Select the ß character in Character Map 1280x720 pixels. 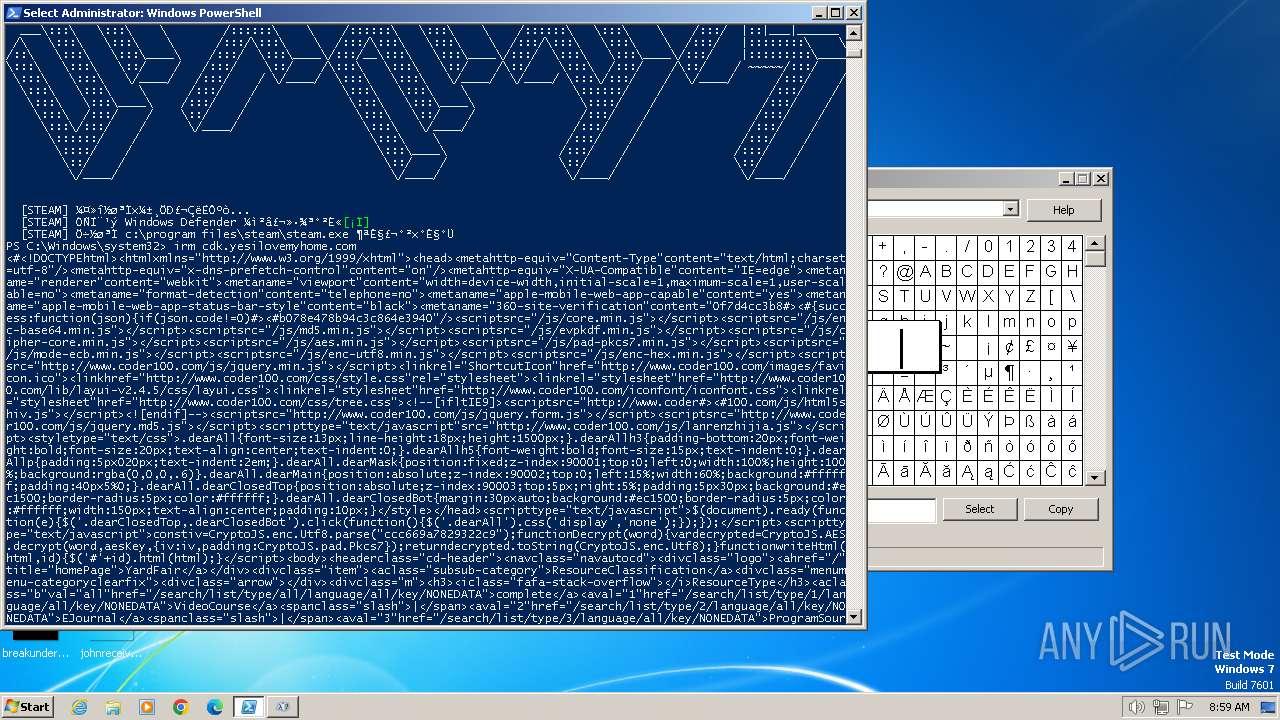click(1030, 422)
